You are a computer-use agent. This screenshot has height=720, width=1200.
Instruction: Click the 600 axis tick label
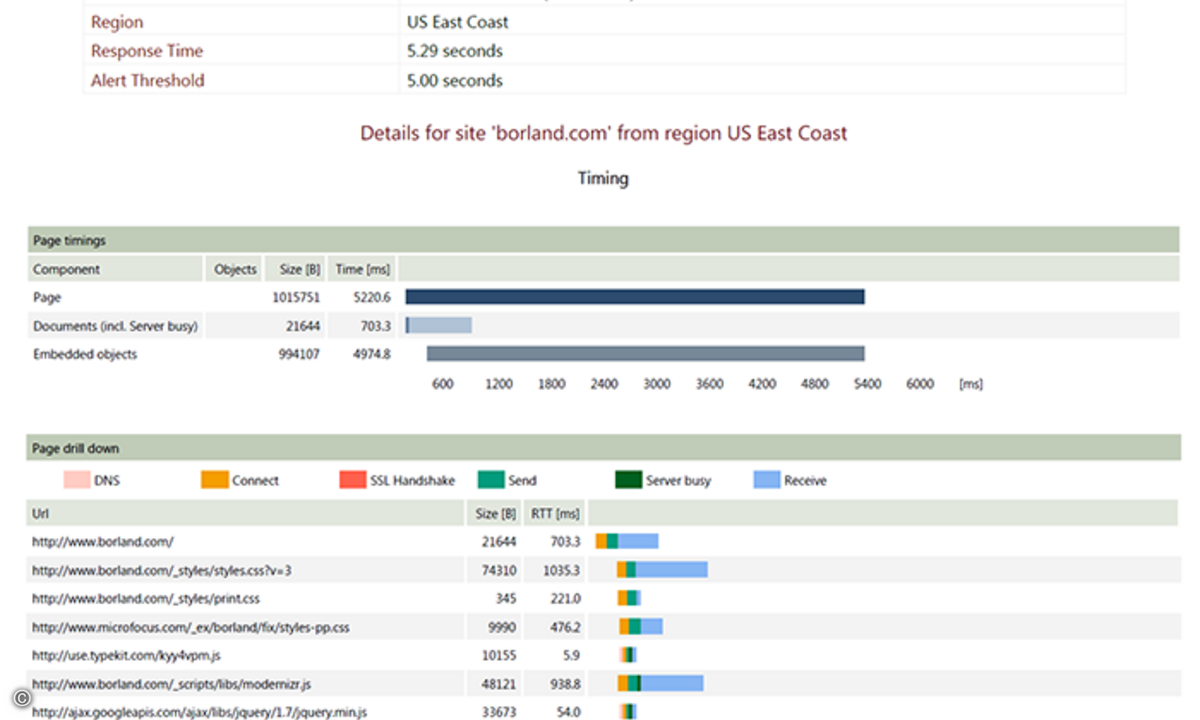(x=443, y=384)
